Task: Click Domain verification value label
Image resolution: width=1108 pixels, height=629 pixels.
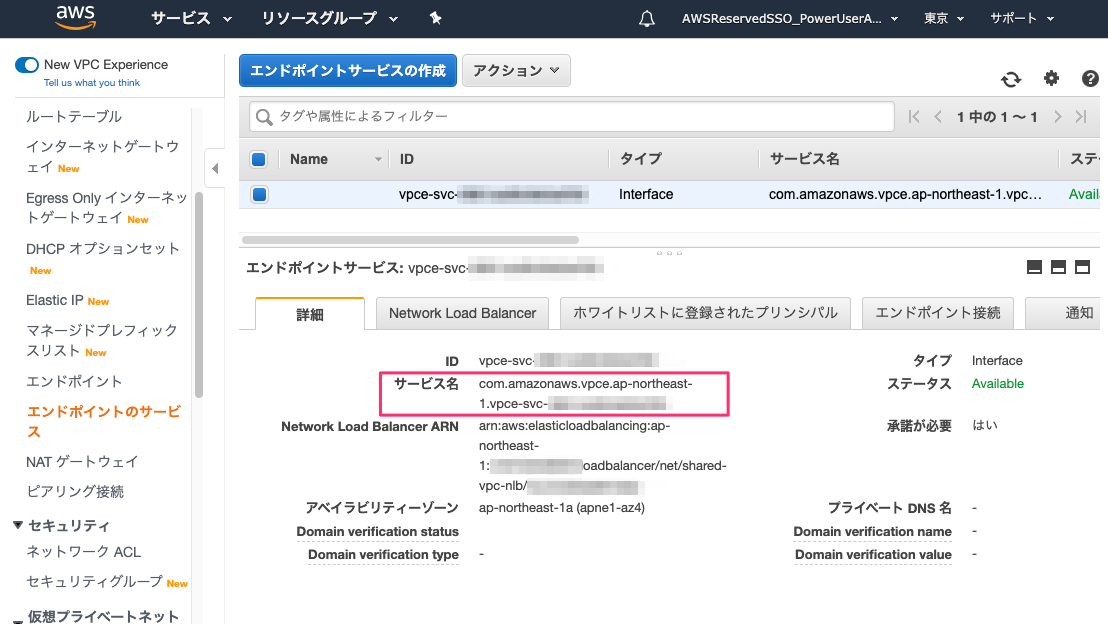Action: point(873,555)
